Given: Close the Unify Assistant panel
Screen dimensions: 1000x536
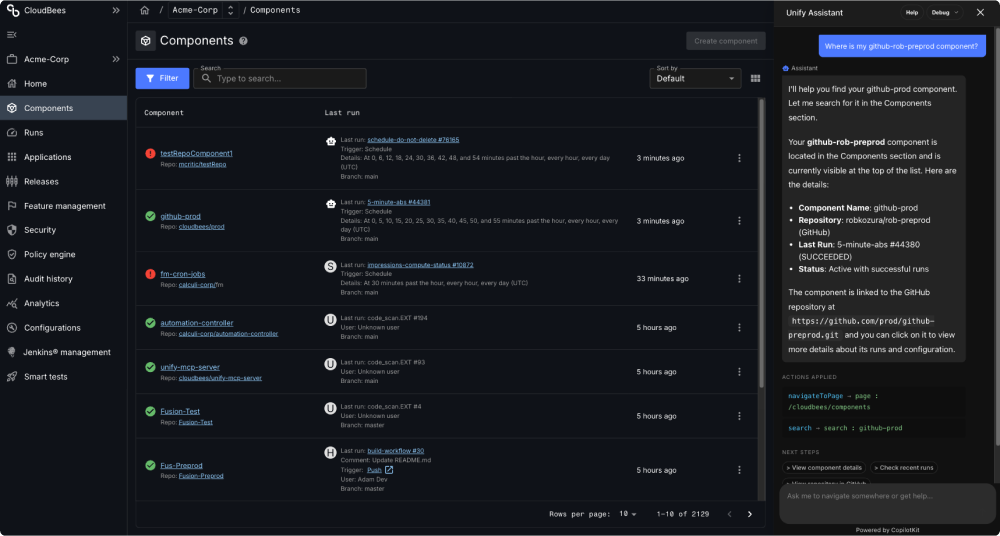Looking at the screenshot, I should point(980,12).
